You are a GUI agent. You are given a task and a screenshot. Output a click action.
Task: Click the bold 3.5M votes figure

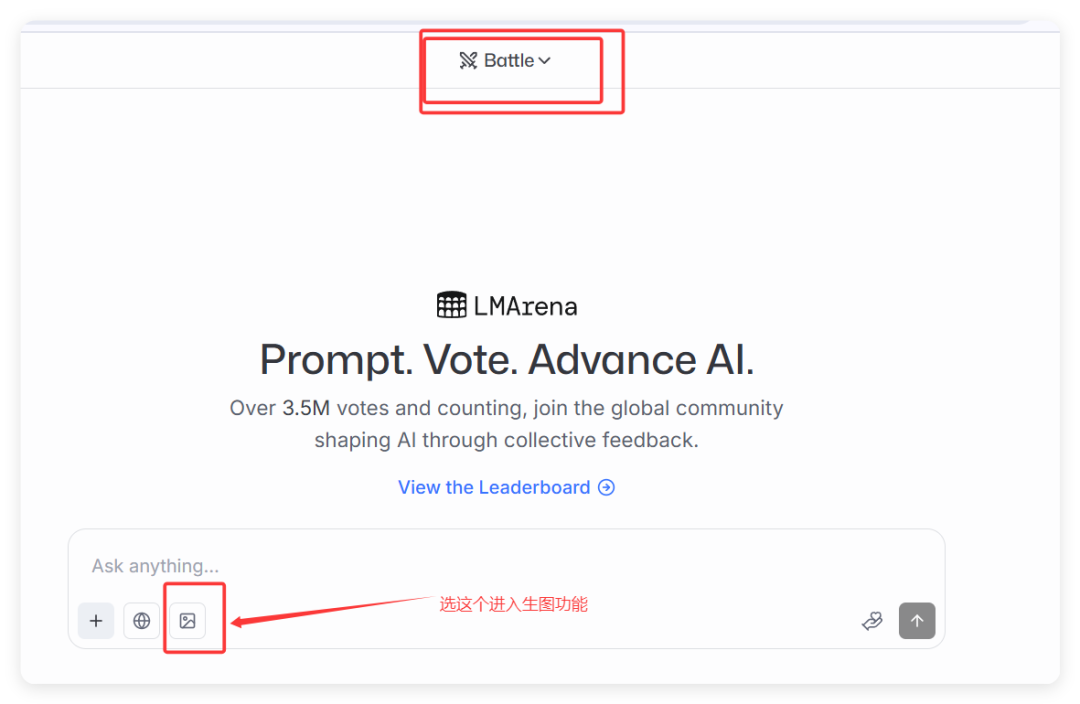[306, 408]
